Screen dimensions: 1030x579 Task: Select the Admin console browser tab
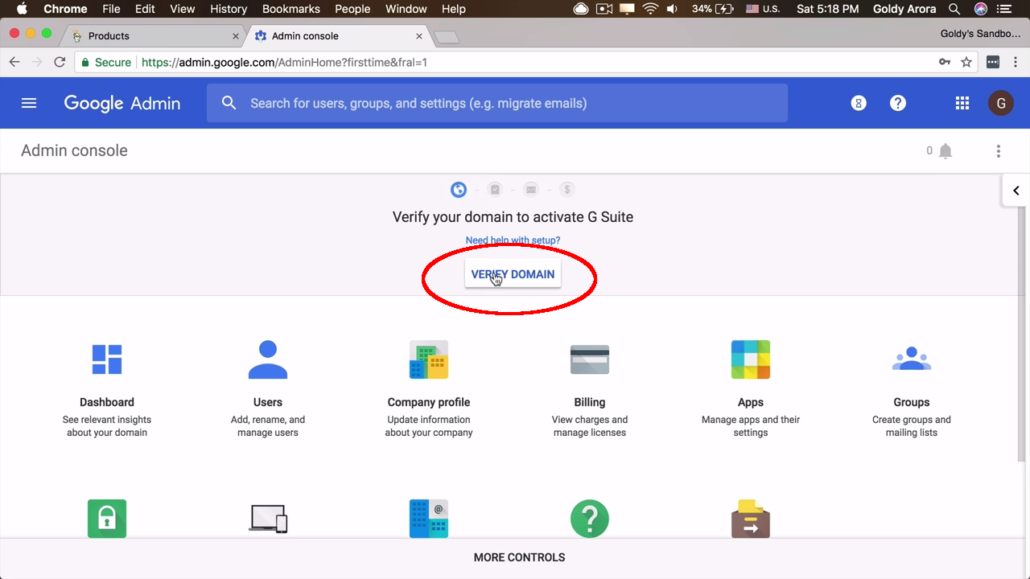[x=338, y=36]
